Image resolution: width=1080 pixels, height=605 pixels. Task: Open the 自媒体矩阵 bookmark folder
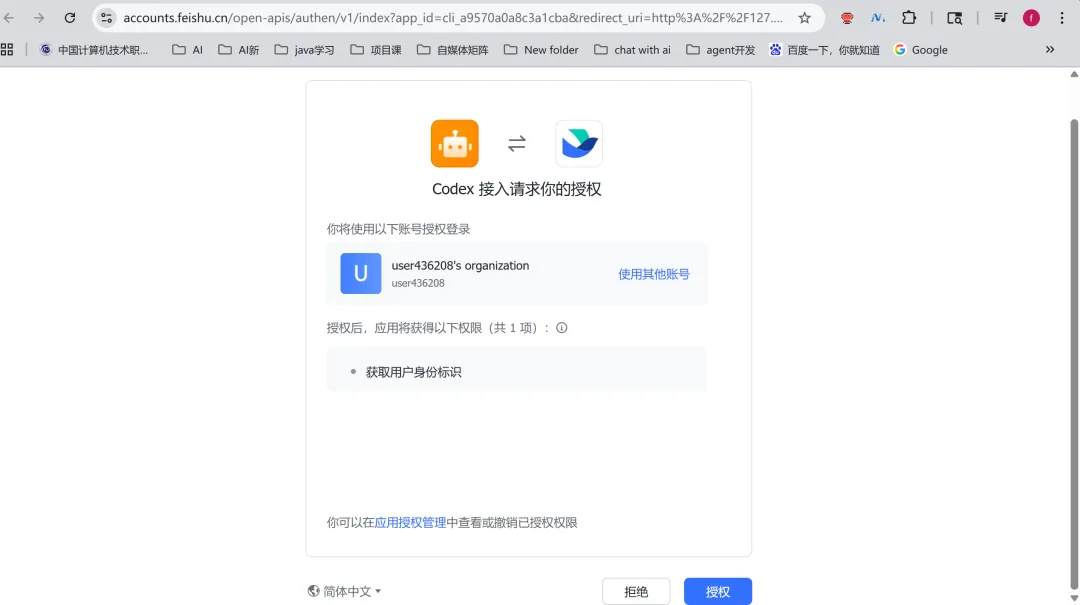coord(453,50)
